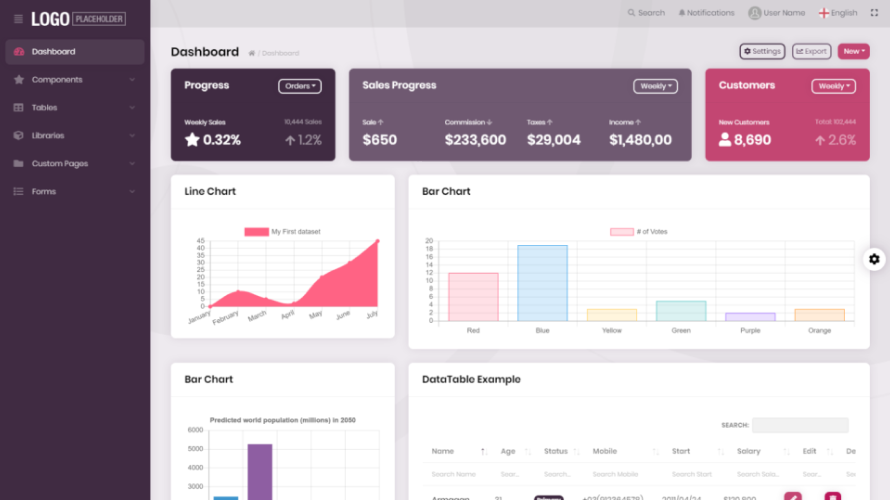Click the Export button
The width and height of the screenshot is (890, 500).
click(x=811, y=51)
